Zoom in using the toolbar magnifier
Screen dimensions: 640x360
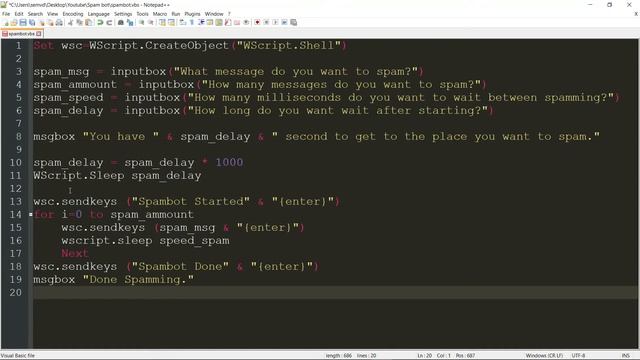coord(142,22)
